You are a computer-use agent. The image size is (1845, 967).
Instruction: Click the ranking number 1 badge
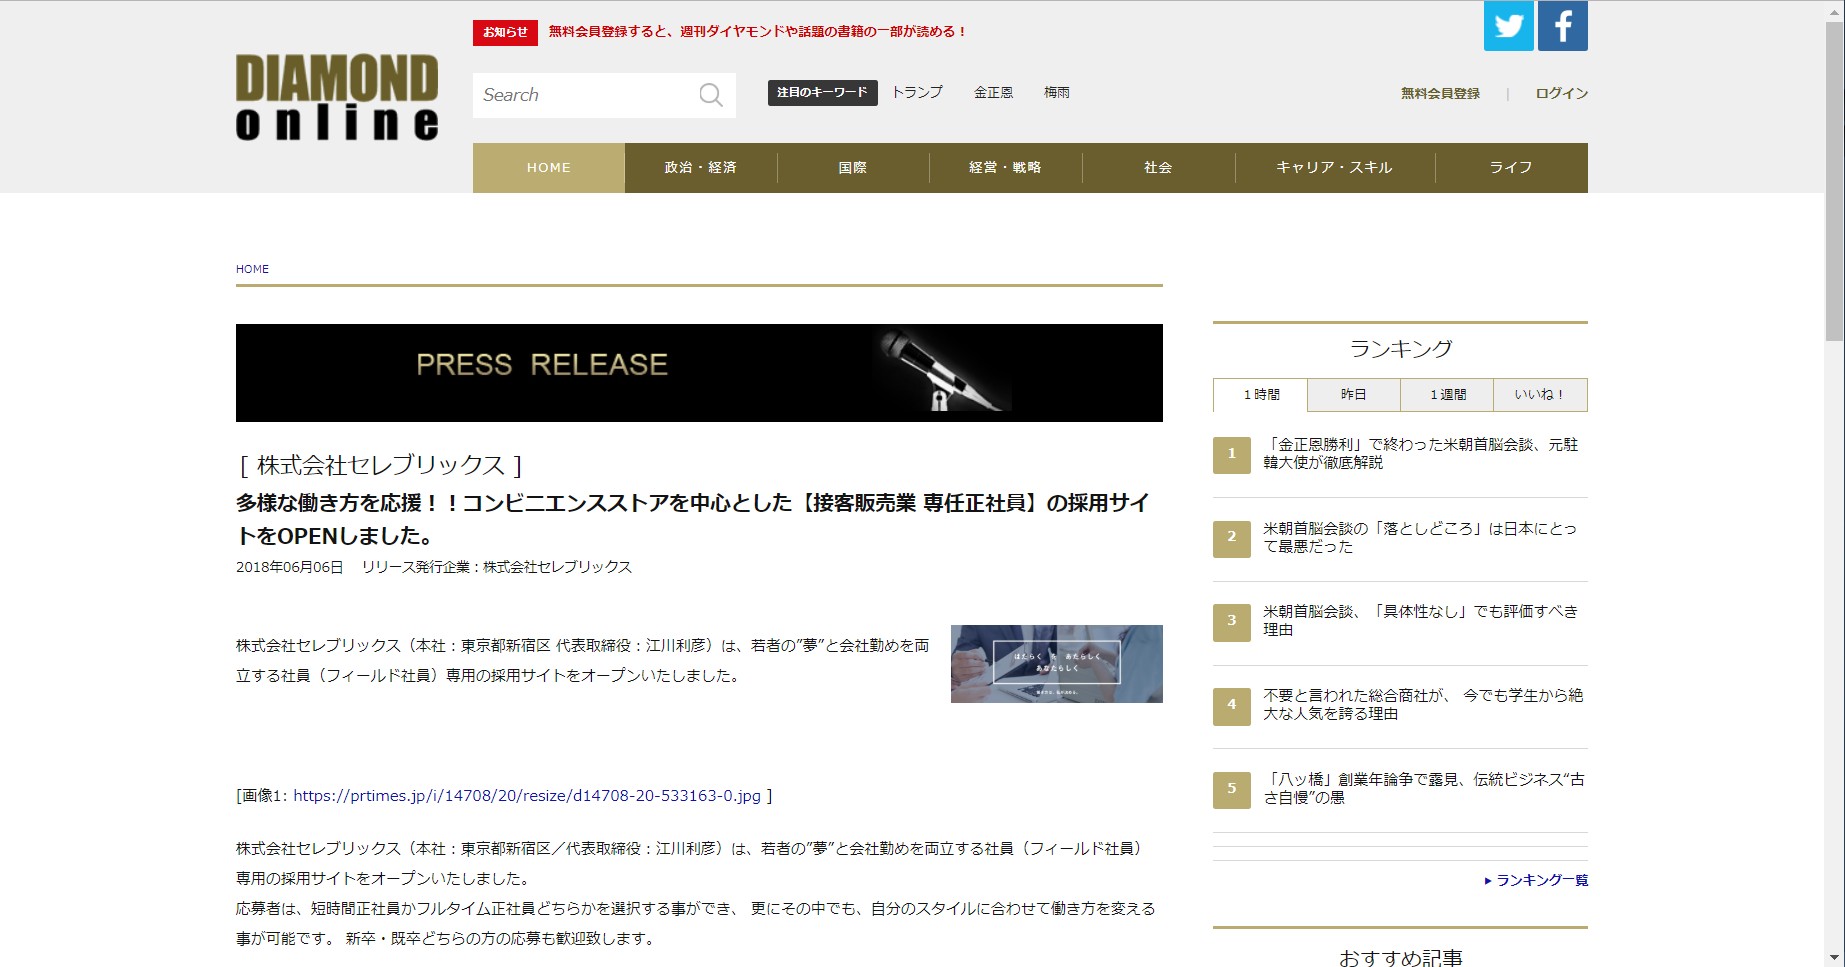(1232, 454)
